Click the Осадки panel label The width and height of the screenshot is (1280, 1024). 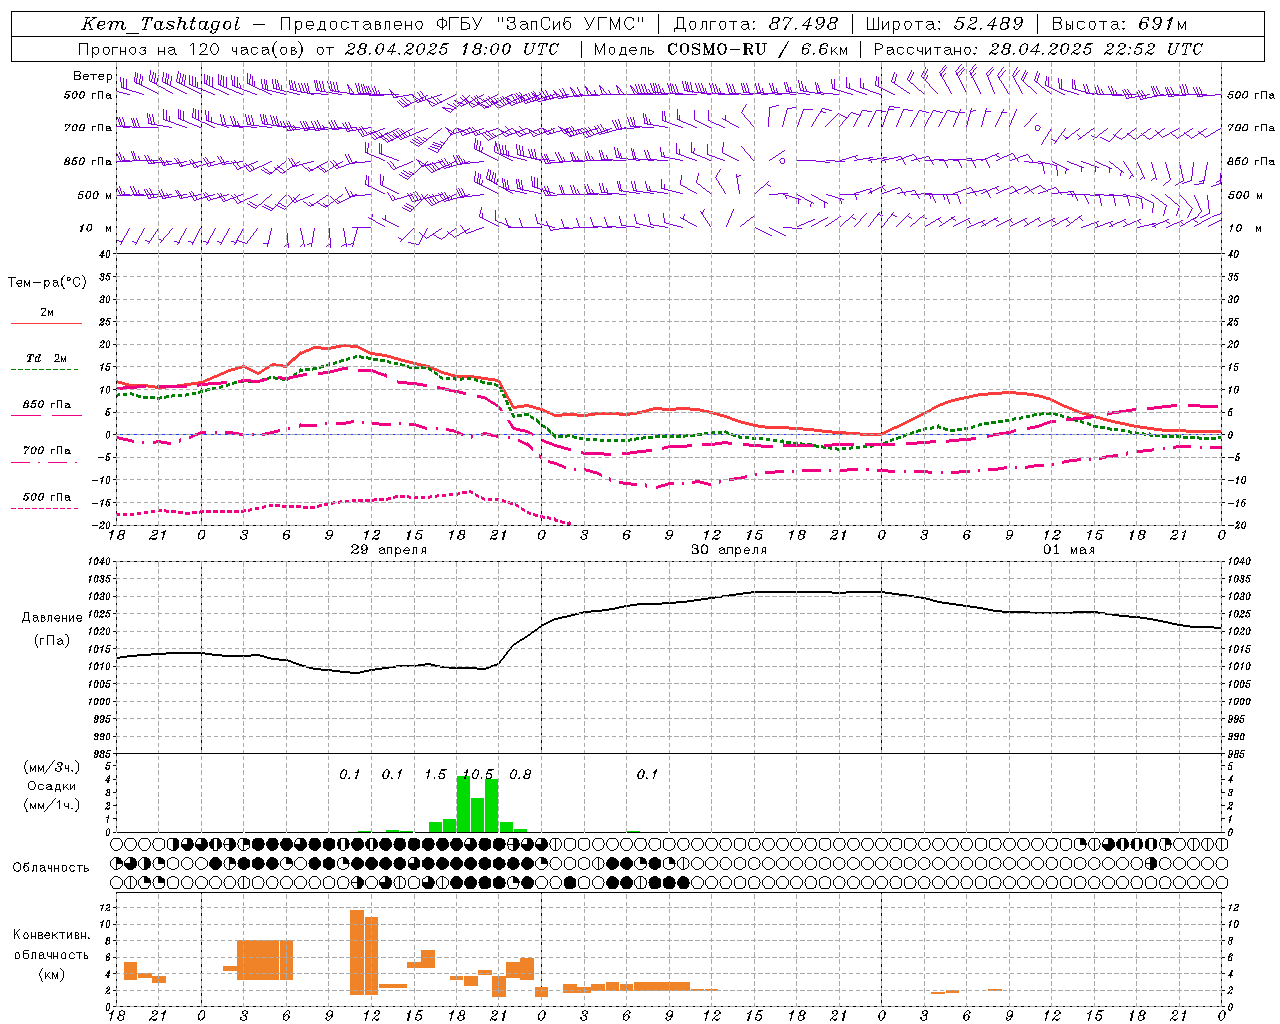tap(51, 786)
